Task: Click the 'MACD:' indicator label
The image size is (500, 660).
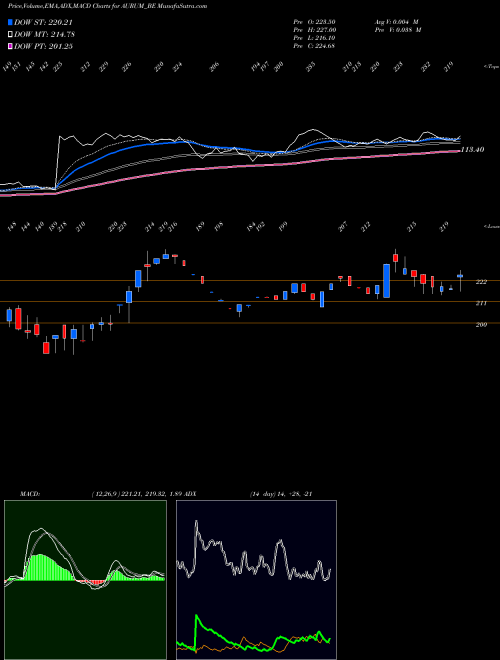Action: (30, 494)
